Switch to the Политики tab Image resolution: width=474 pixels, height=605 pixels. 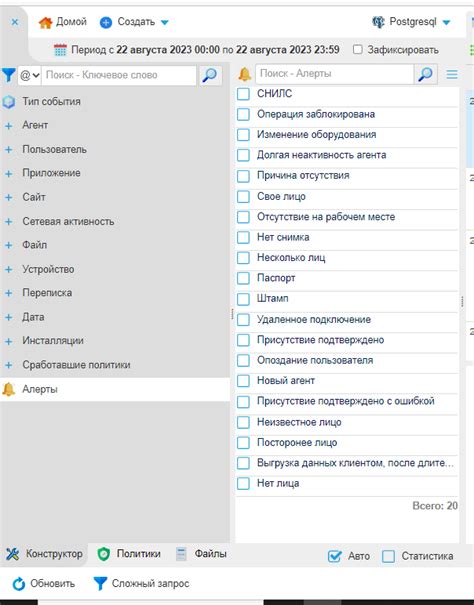[129, 554]
